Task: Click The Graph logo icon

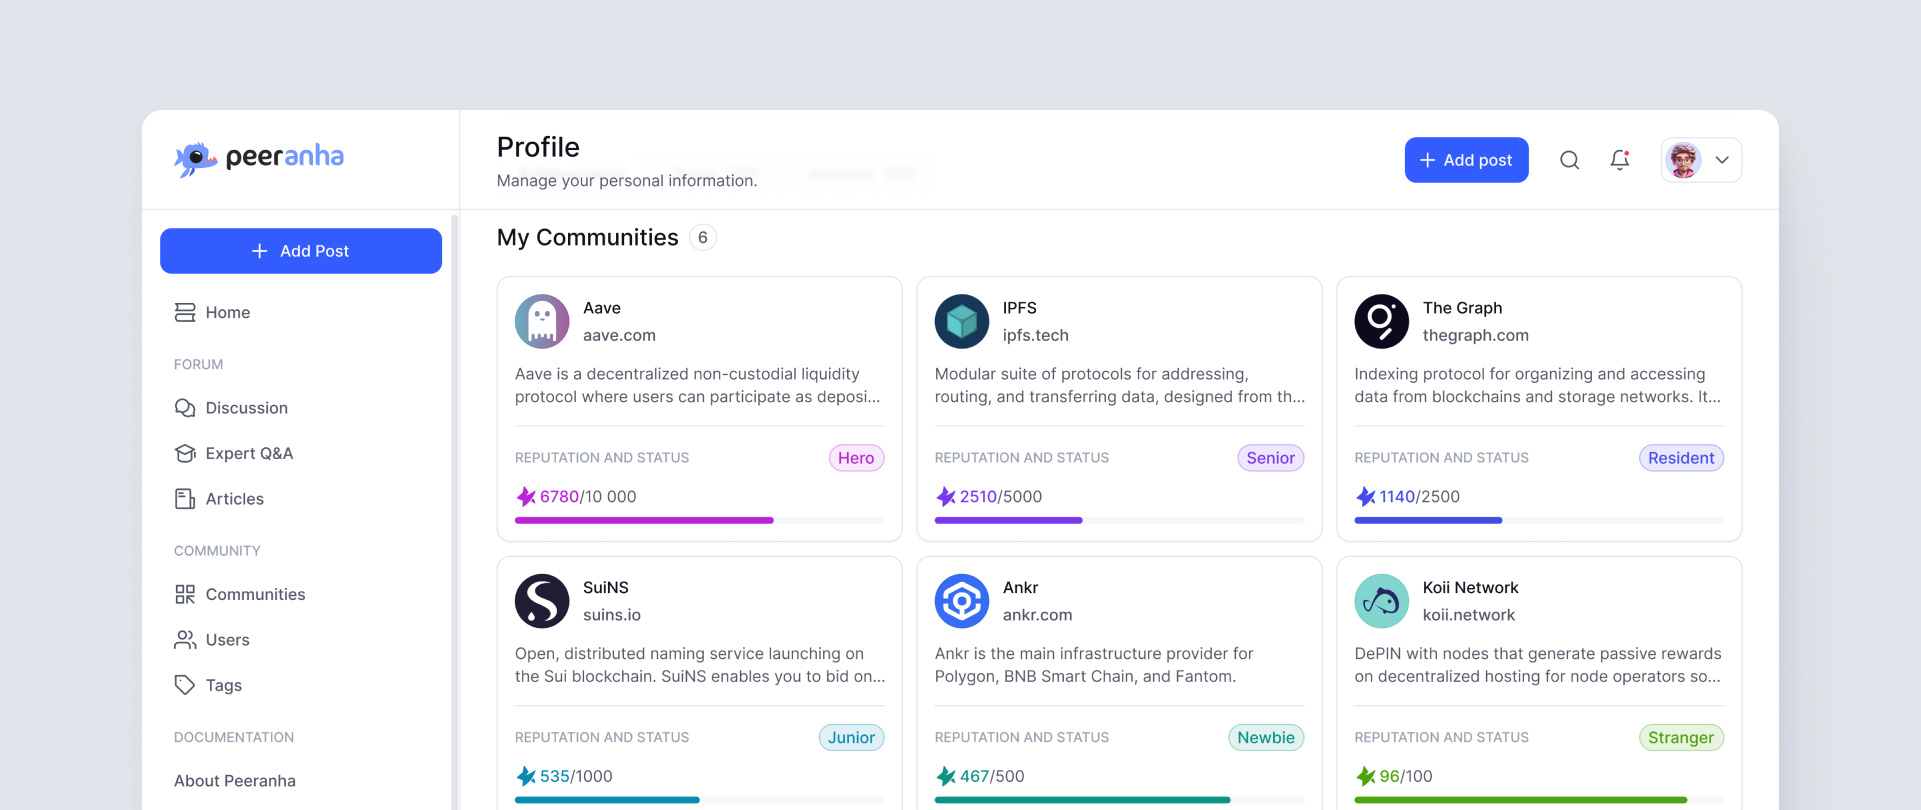Action: click(1382, 321)
